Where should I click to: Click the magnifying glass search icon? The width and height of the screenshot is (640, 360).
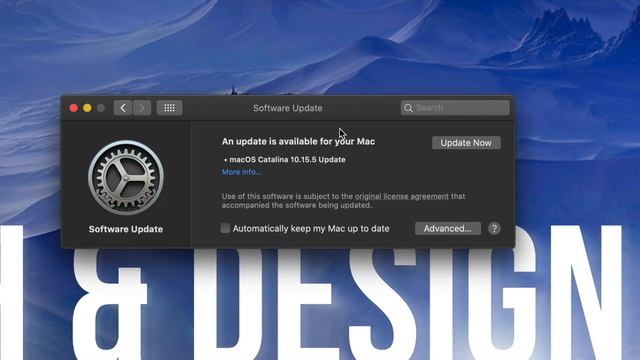tap(408, 108)
